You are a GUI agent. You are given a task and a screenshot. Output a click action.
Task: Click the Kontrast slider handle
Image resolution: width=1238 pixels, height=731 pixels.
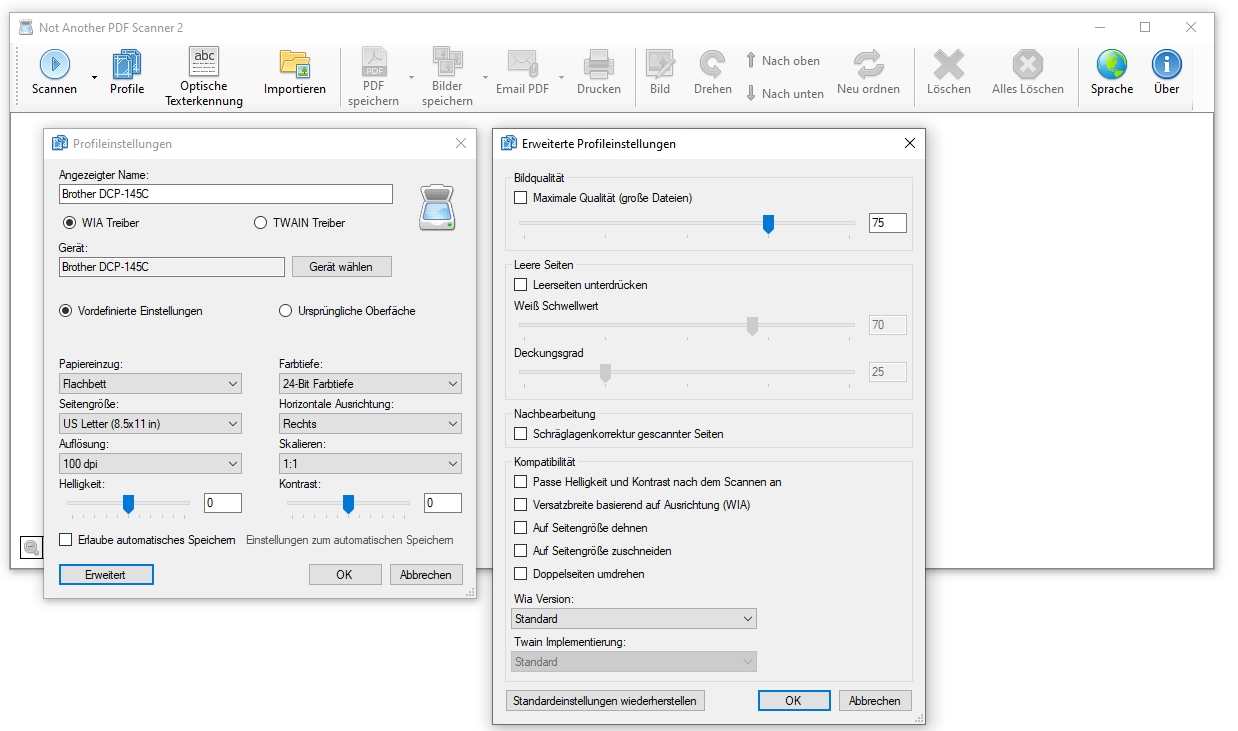point(348,504)
